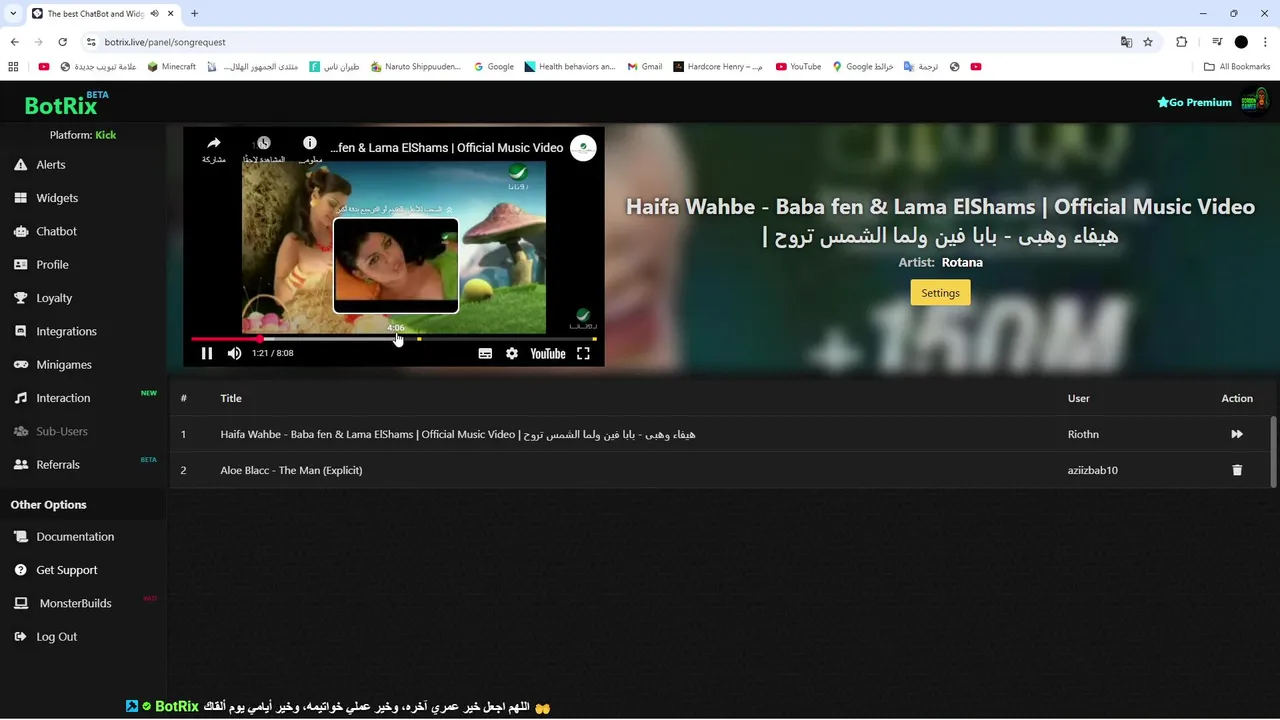
Task: Open Integrations in the sidebar
Action: pos(66,331)
